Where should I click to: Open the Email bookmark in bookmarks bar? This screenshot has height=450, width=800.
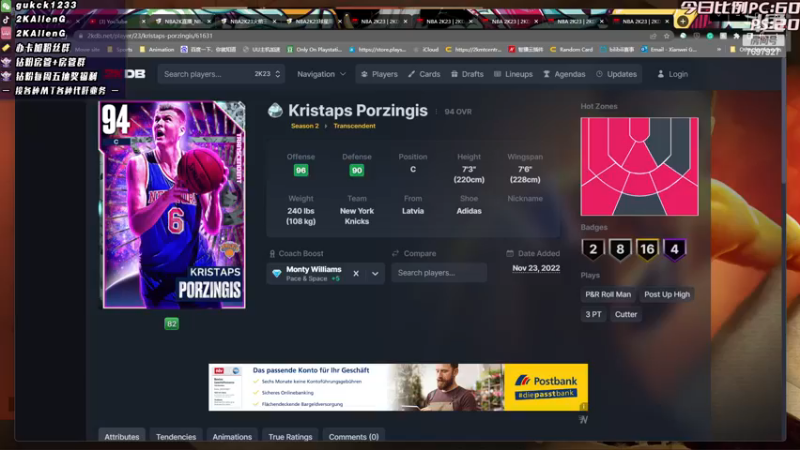click(x=669, y=49)
